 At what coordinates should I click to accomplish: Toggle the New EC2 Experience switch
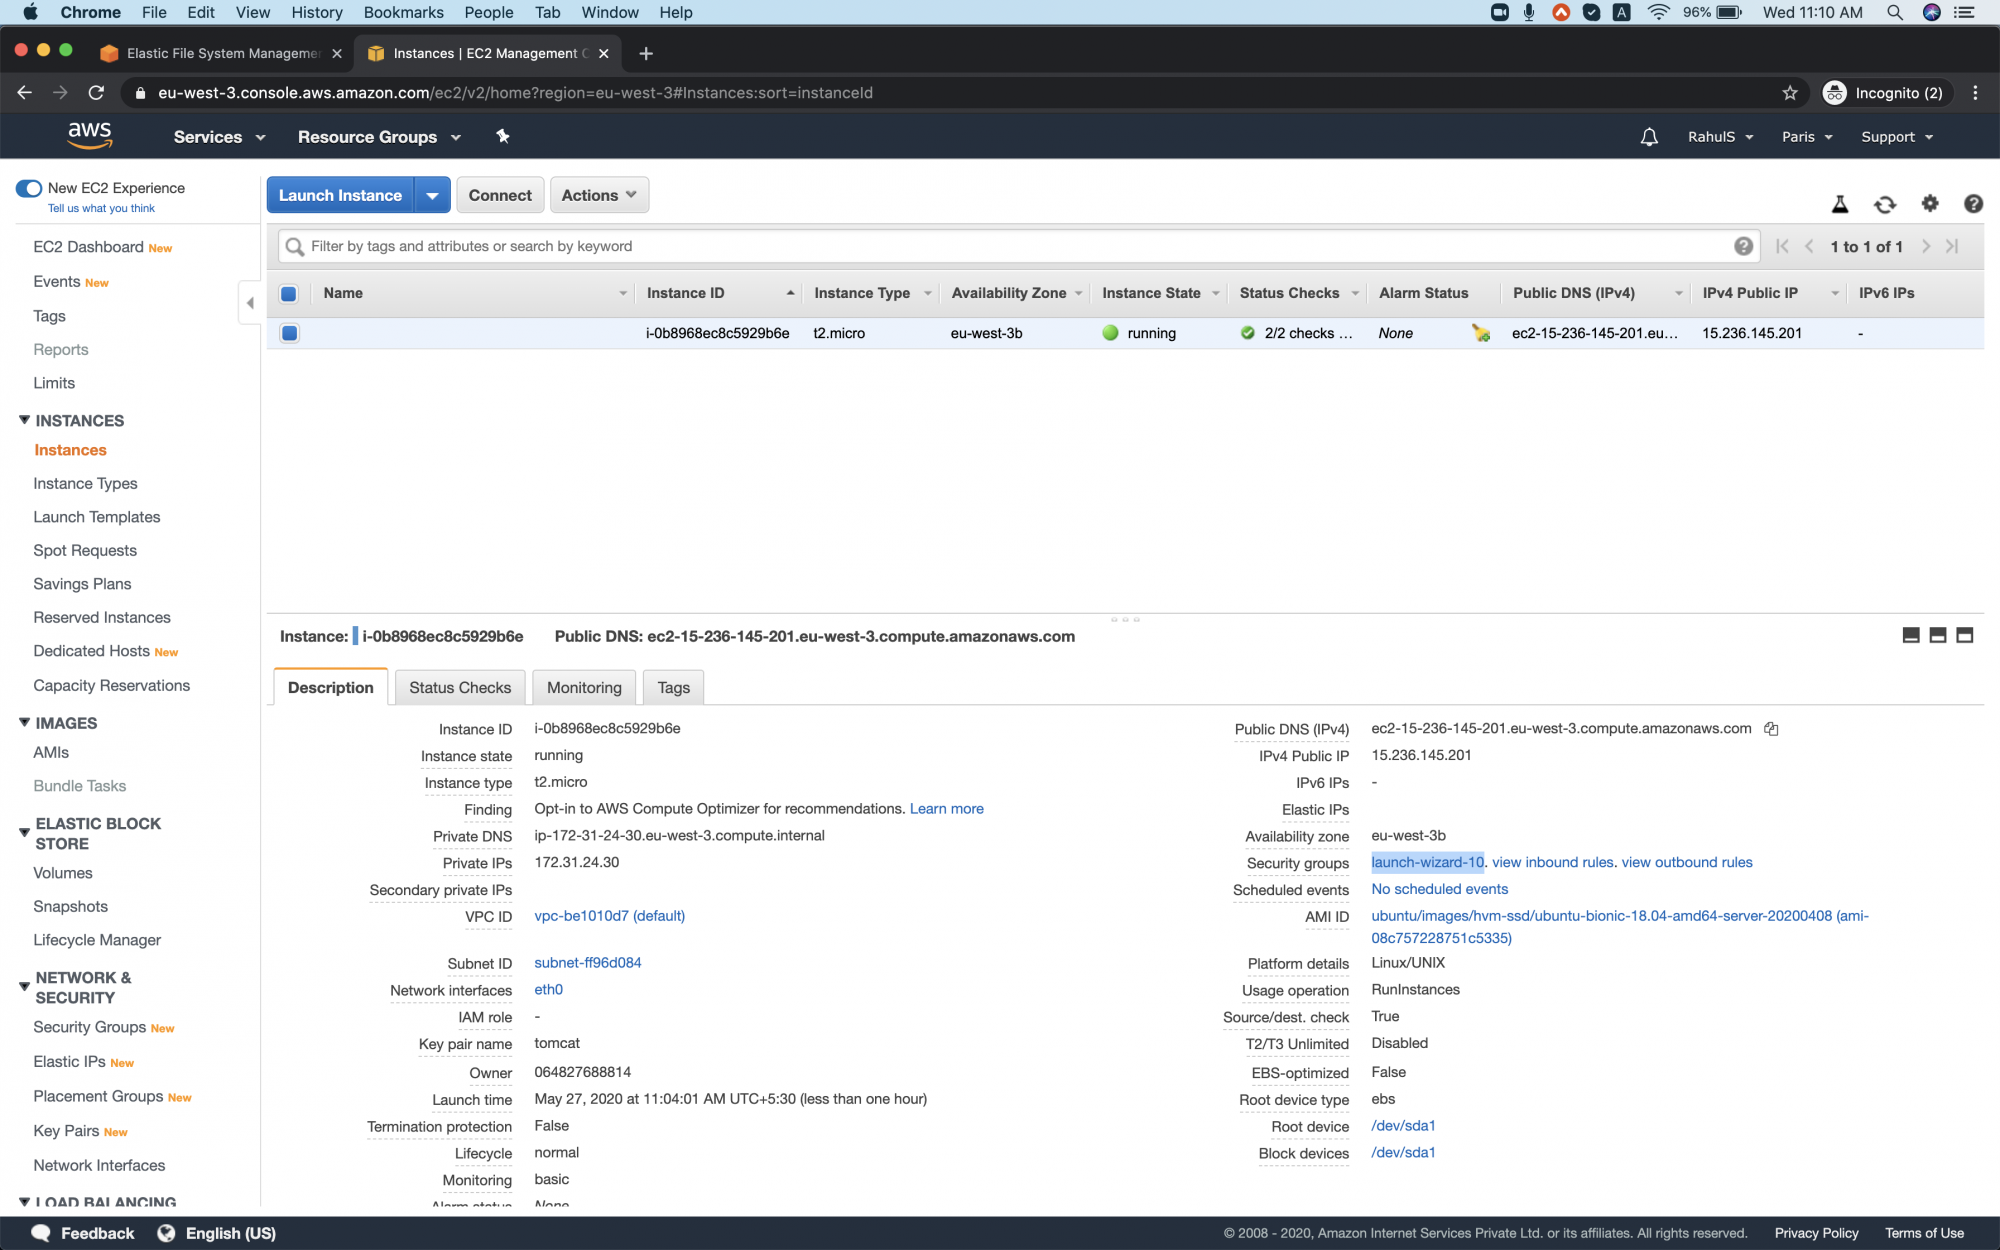pyautogui.click(x=29, y=188)
